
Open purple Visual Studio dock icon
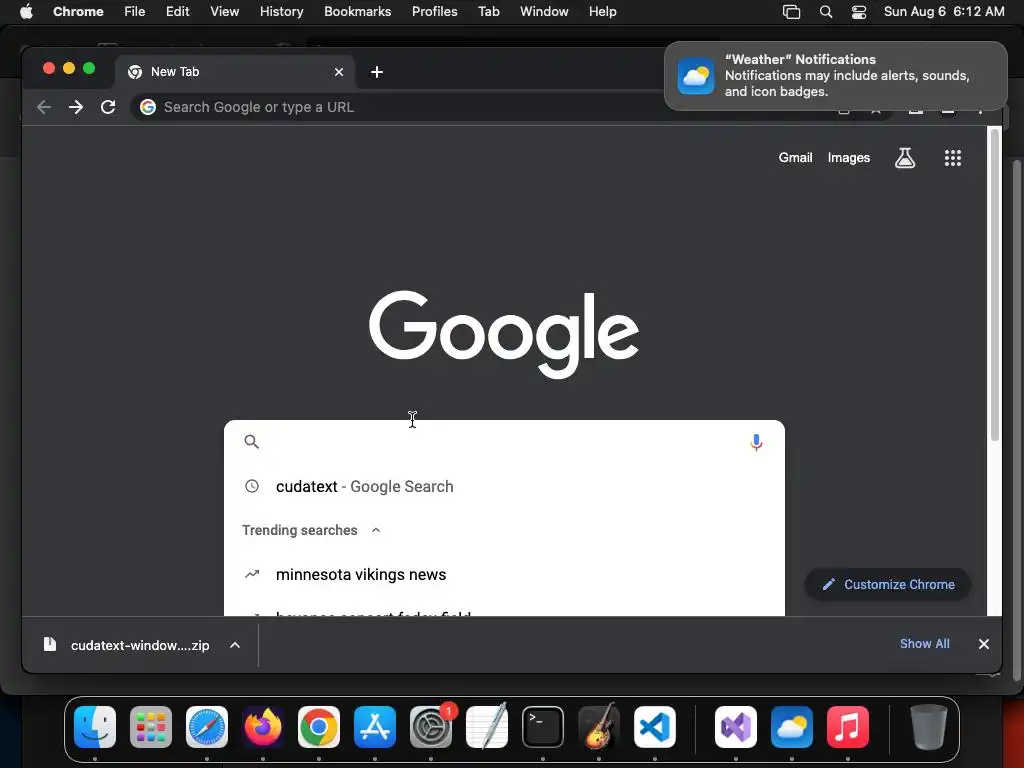click(x=736, y=727)
